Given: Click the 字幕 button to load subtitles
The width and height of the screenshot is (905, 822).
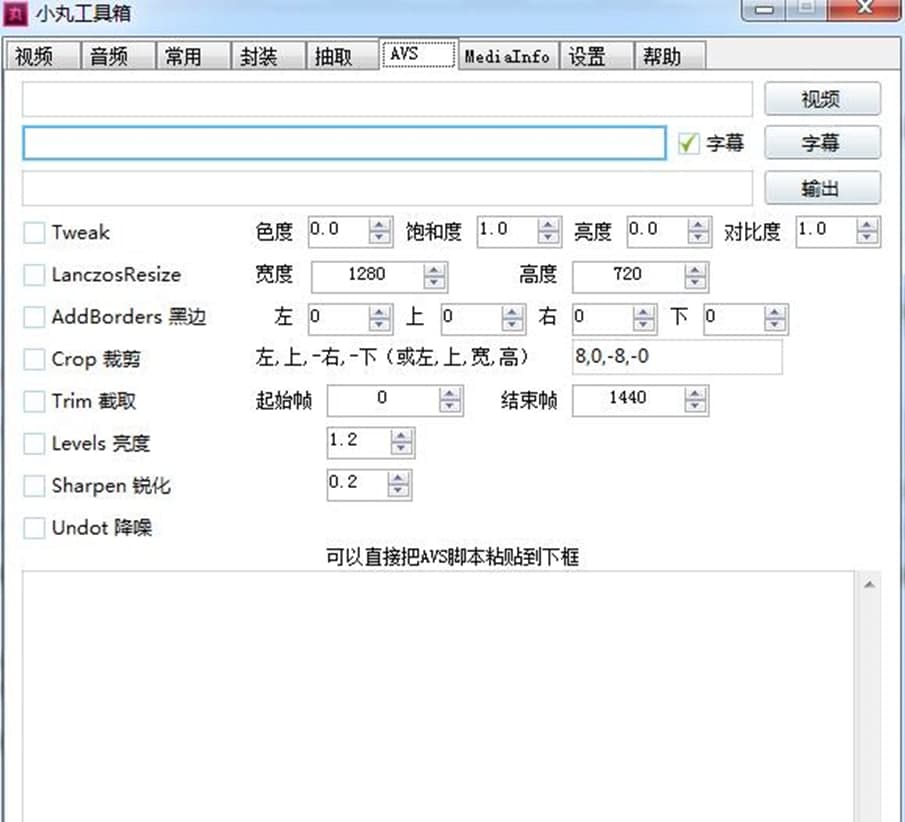Looking at the screenshot, I should pyautogui.click(x=822, y=143).
